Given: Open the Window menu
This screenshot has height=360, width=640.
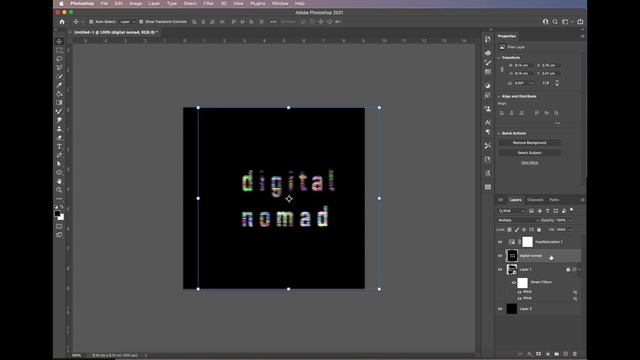Looking at the screenshot, I should (x=280, y=3).
